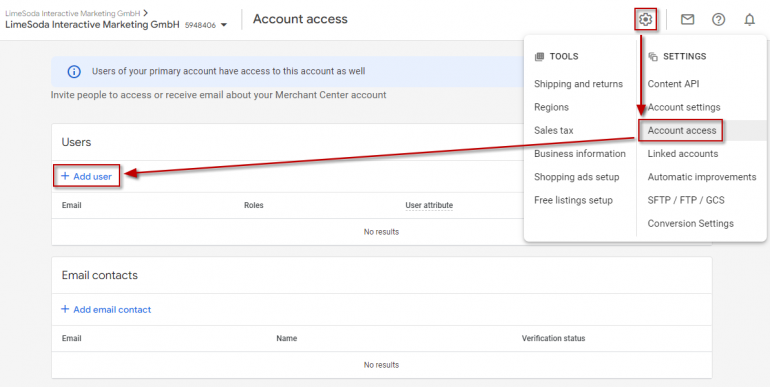Click the Tools heading icon

pos(539,56)
